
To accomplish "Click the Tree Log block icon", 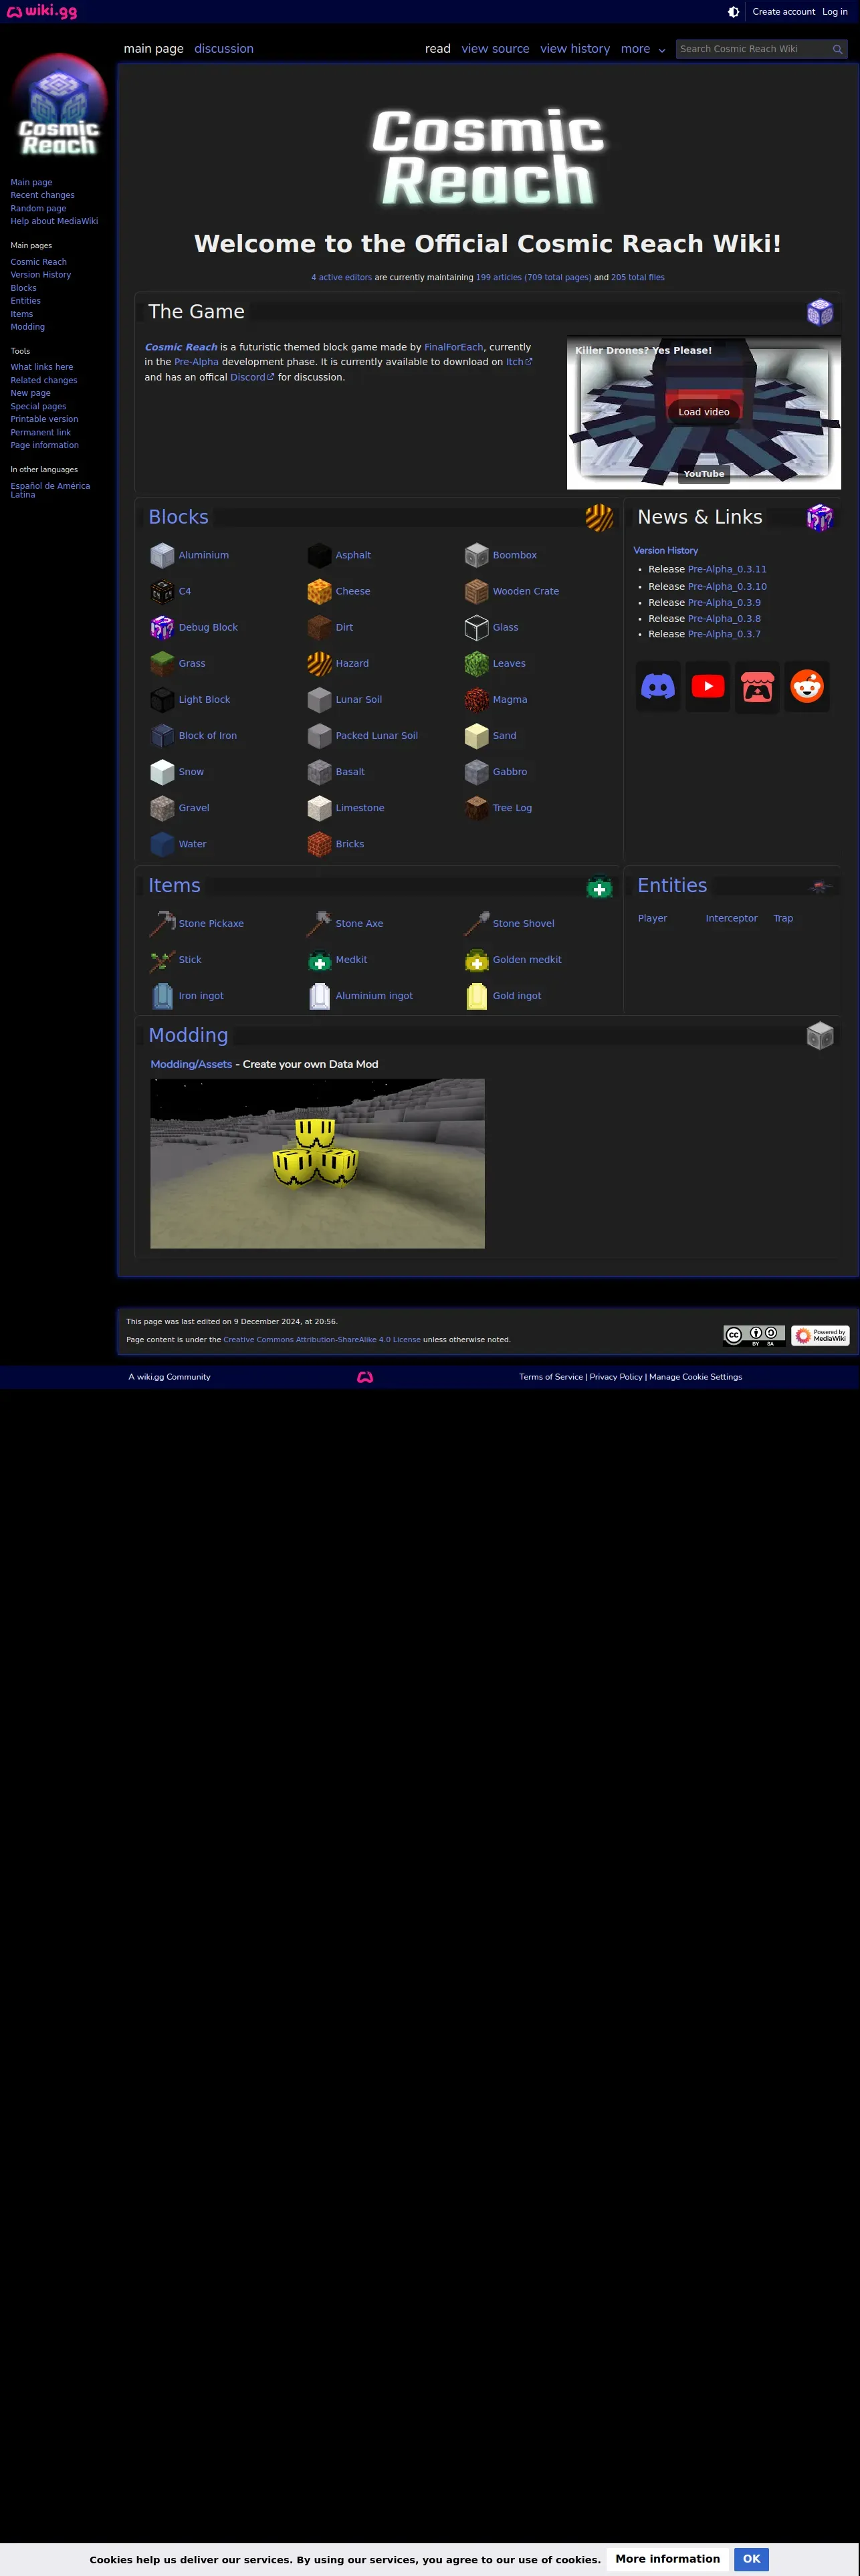I will [477, 808].
